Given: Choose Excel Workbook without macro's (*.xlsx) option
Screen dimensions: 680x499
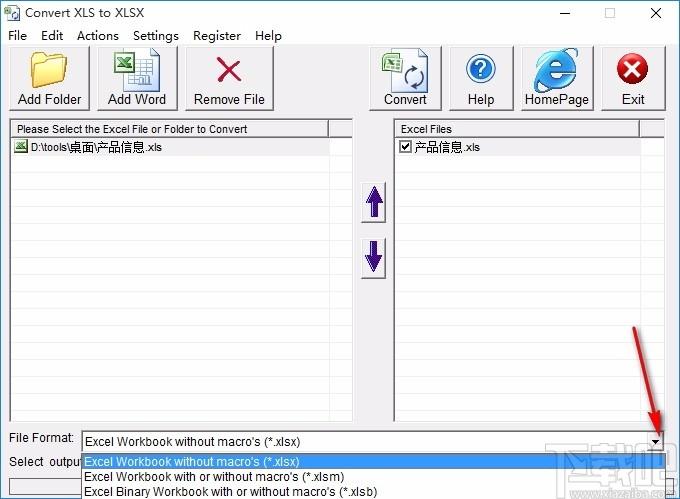Looking at the screenshot, I should [373, 462].
